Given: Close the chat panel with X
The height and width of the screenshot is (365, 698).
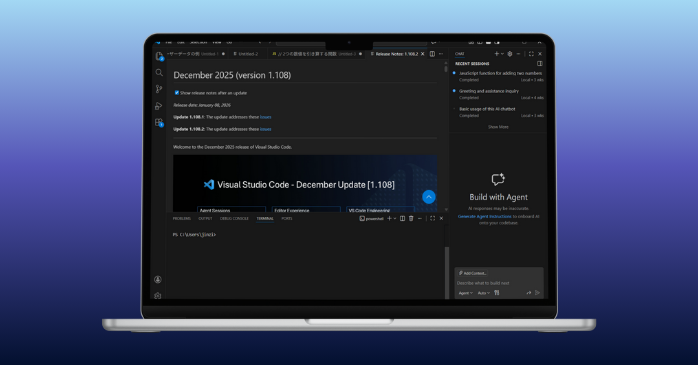Looking at the screenshot, I should (x=540, y=54).
